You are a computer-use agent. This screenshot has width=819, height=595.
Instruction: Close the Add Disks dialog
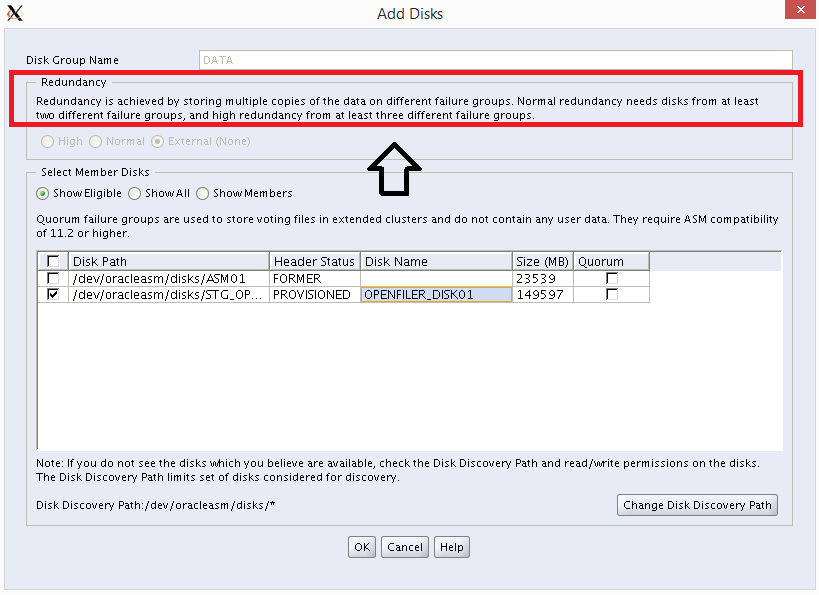click(800, 9)
